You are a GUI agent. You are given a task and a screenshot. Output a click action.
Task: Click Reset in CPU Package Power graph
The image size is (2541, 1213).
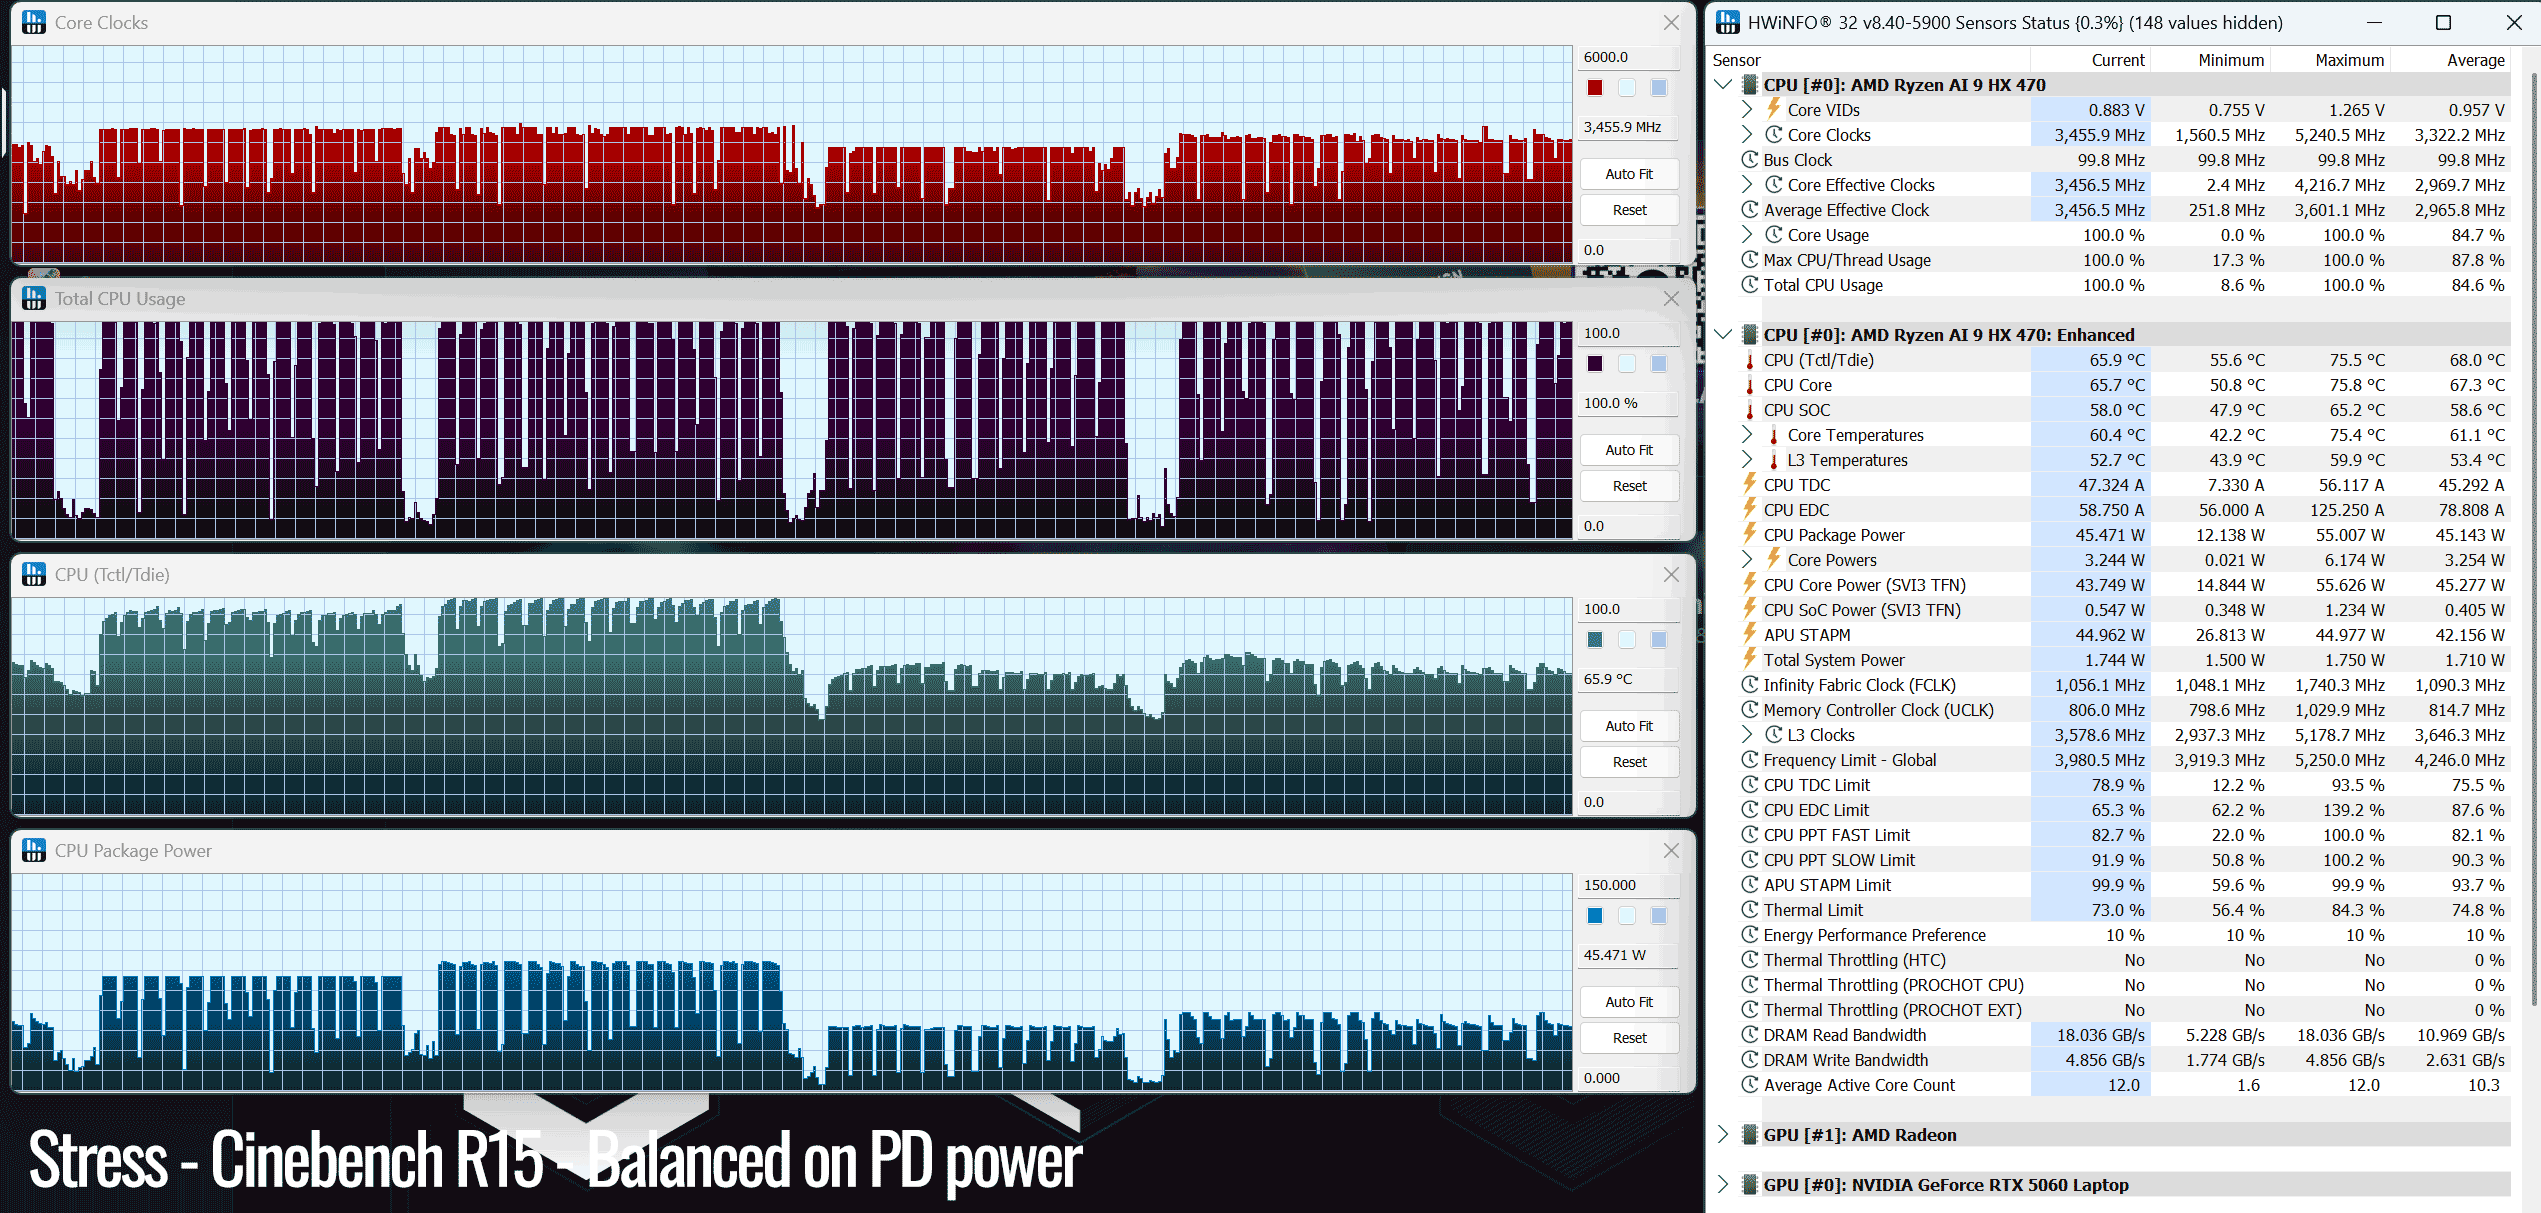click(1629, 1038)
